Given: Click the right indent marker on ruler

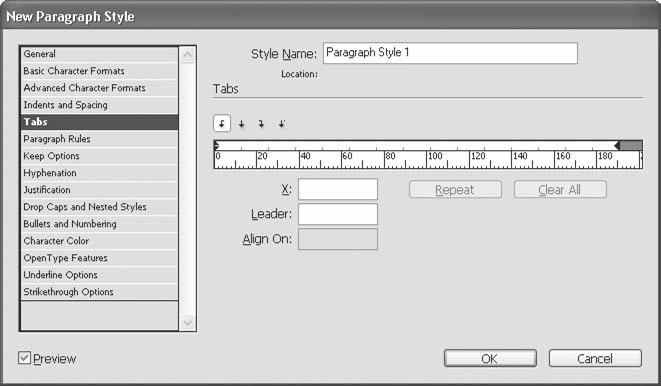Looking at the screenshot, I should tap(617, 146).
